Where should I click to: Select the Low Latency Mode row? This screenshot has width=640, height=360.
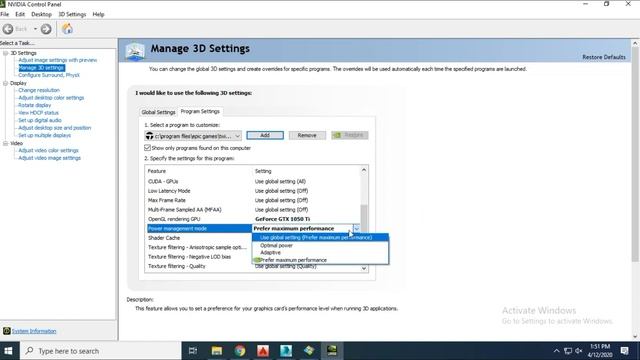point(253,191)
